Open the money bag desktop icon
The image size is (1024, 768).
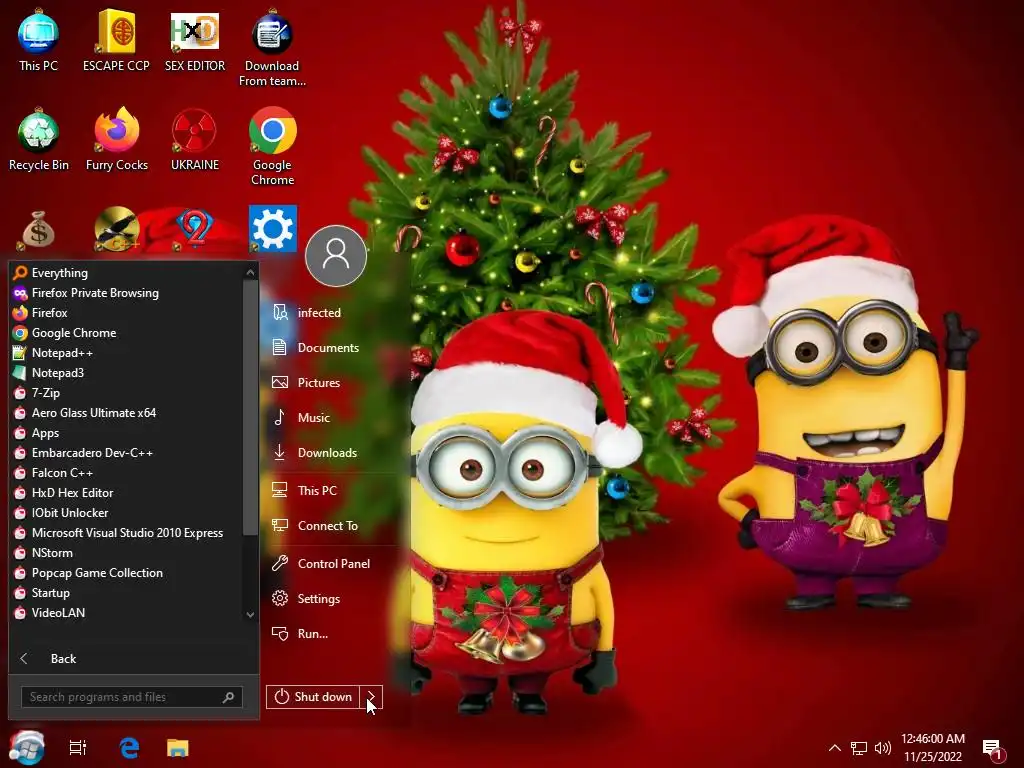tap(38, 230)
